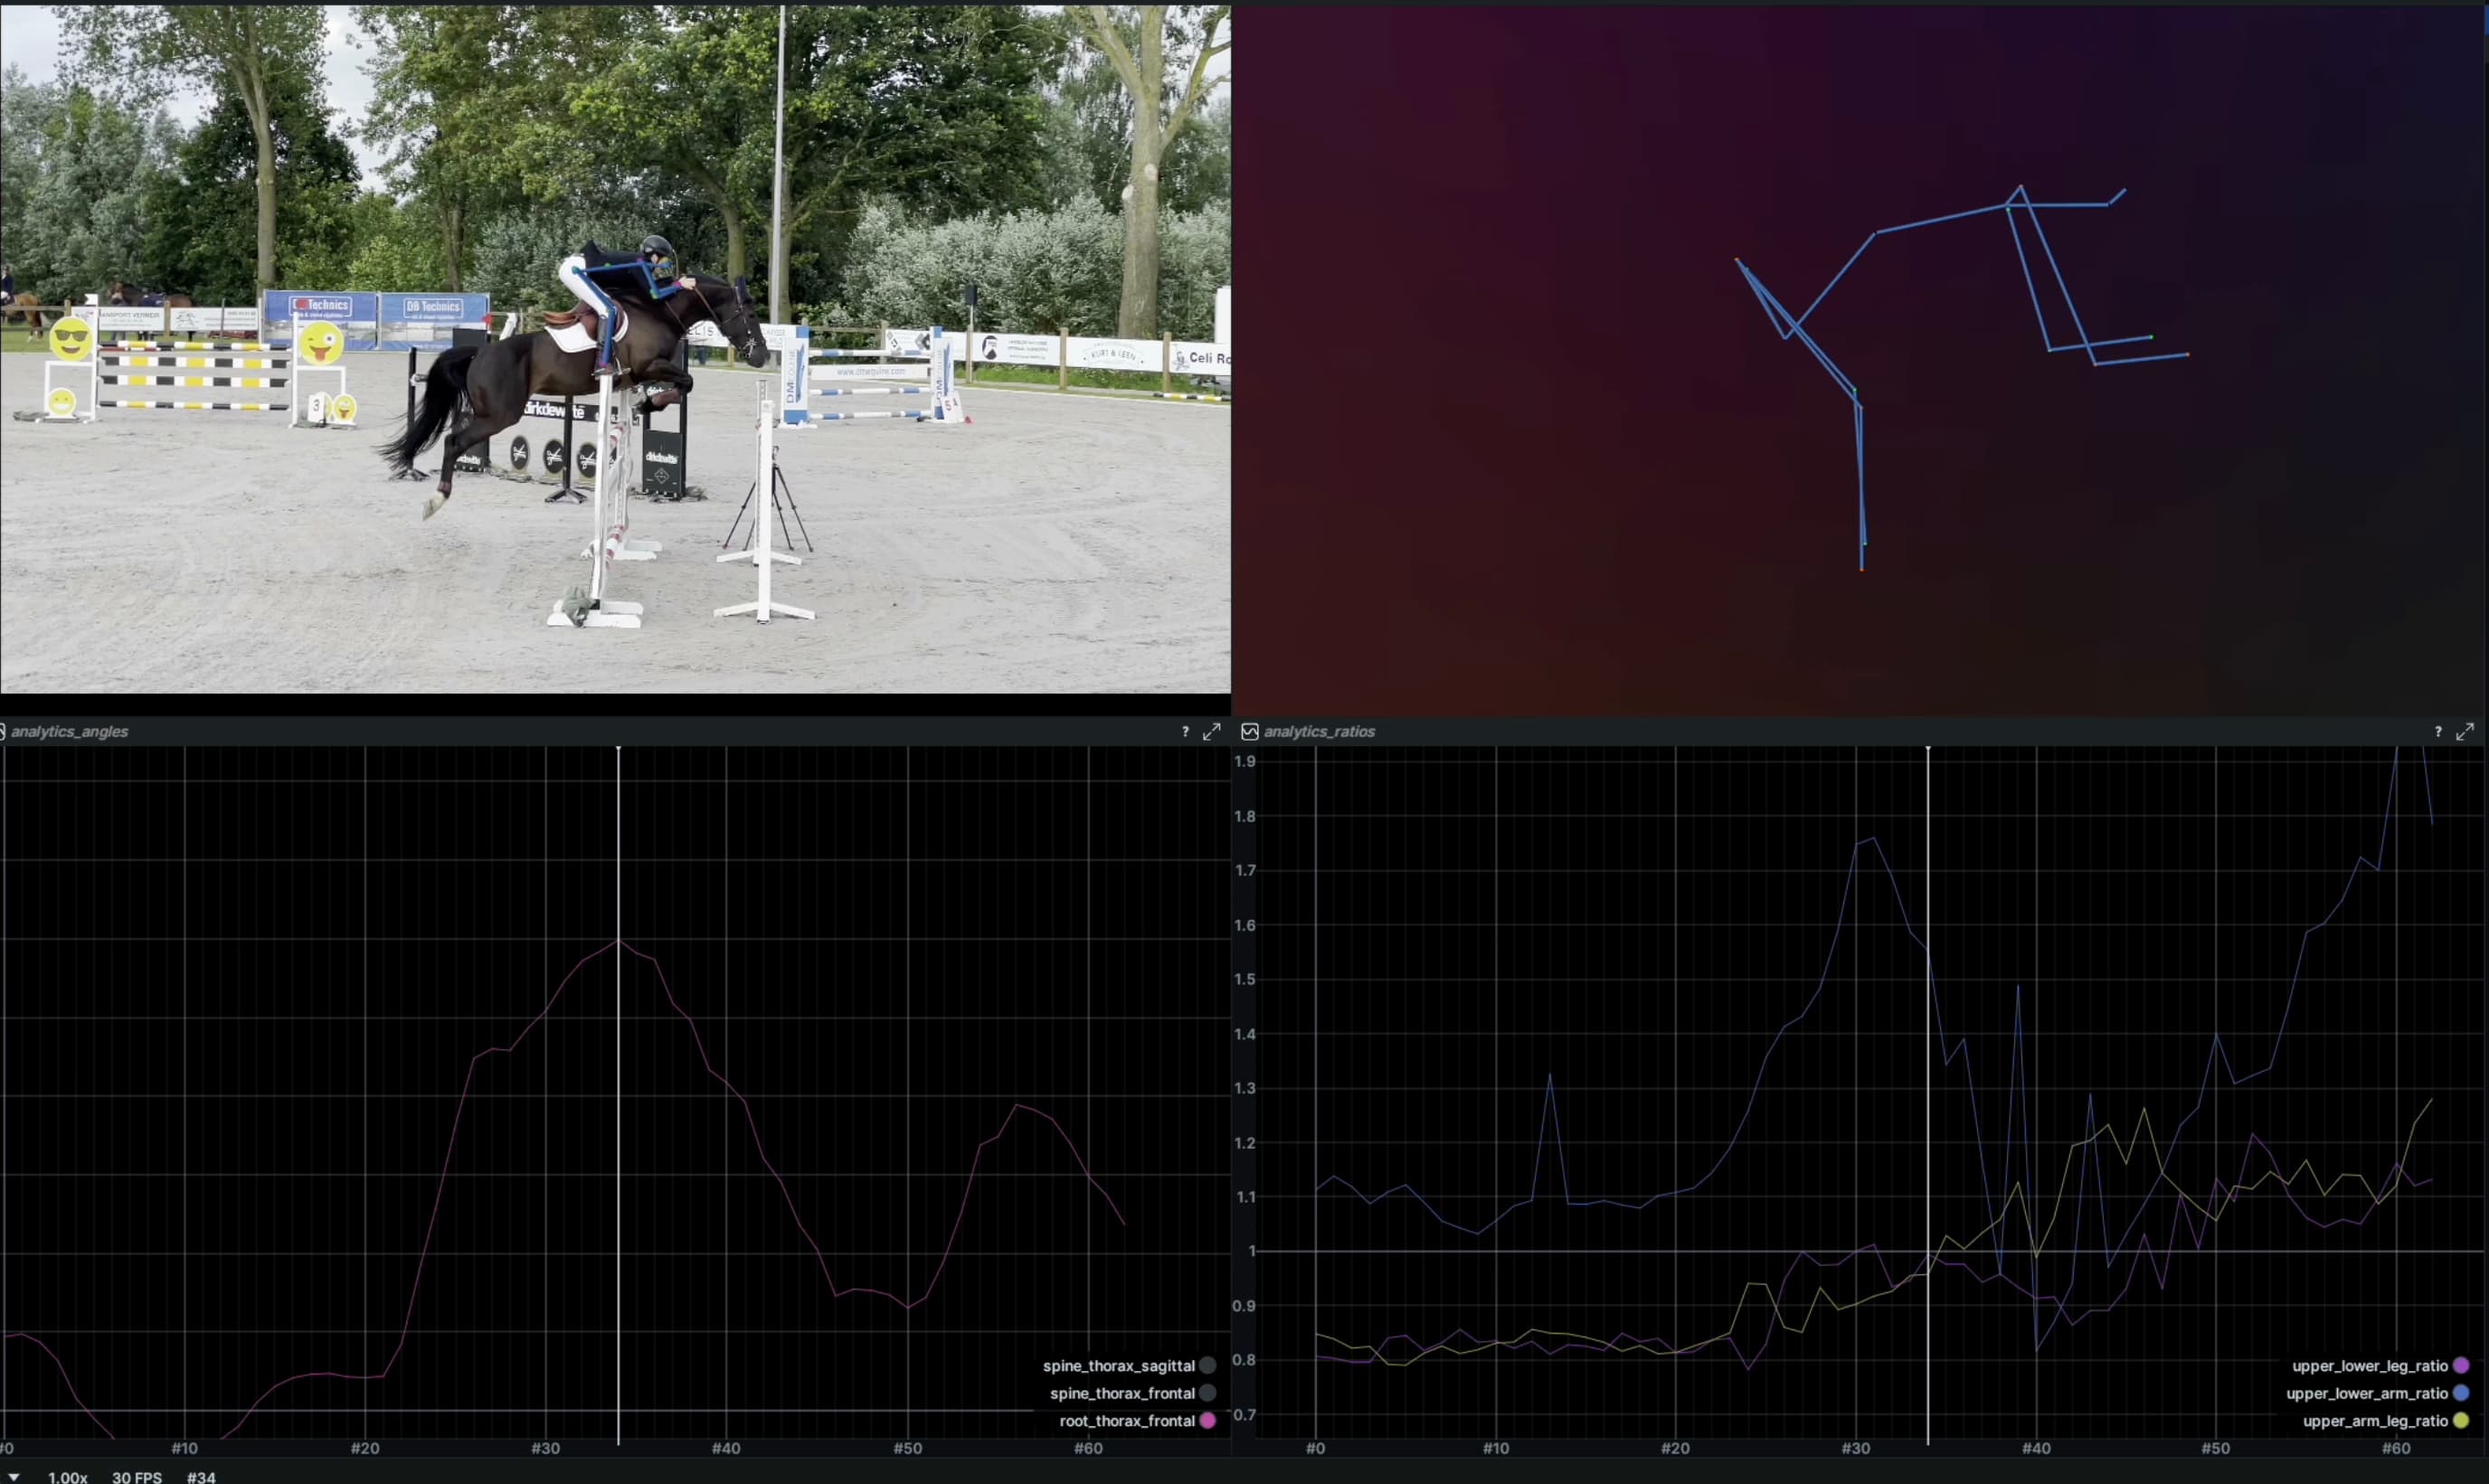Open help for analytics_angles panel
2489x1484 pixels.
1185,732
